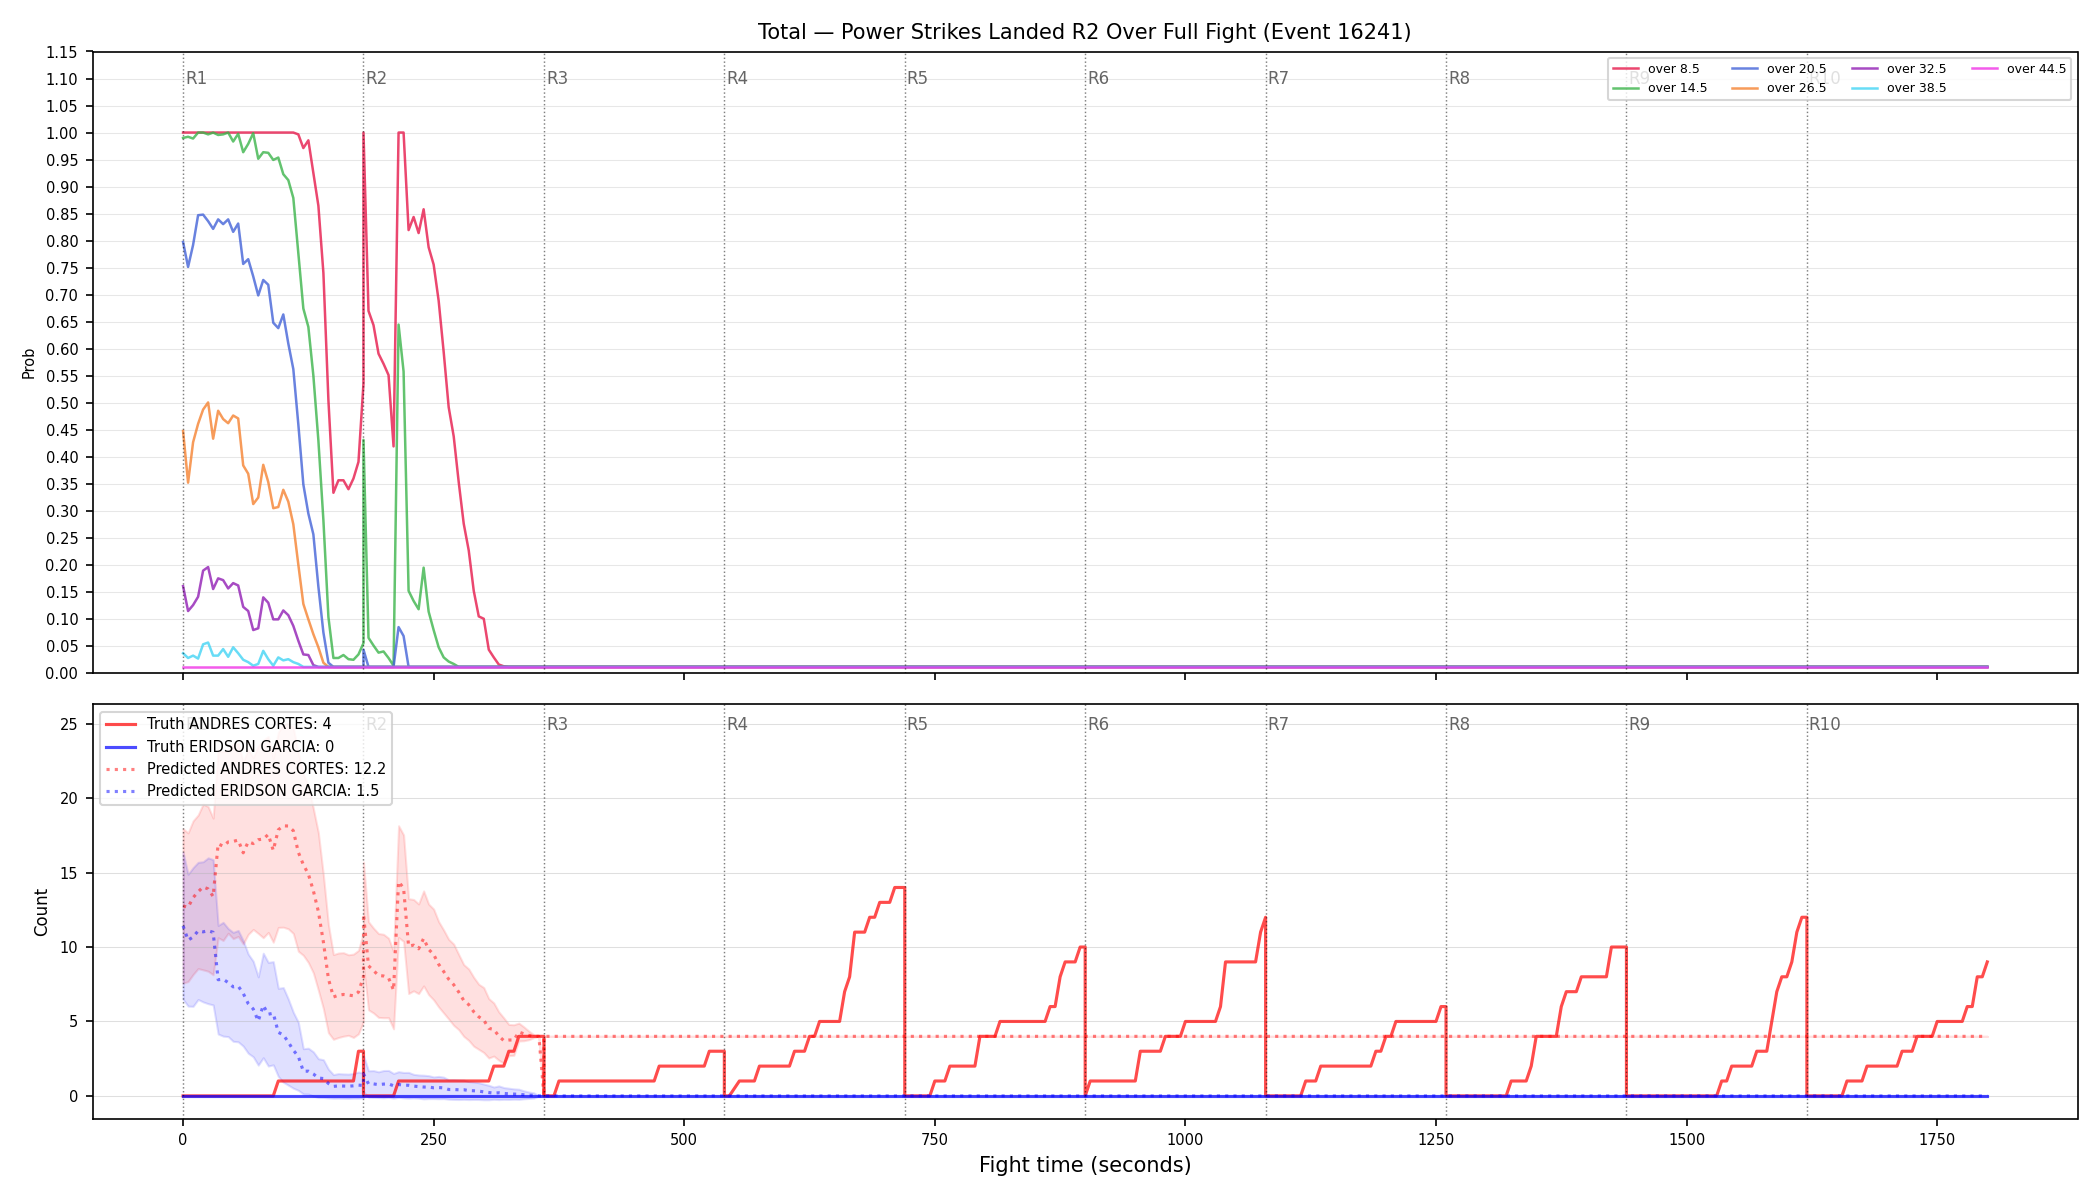Click the R4 round label in the top chart

pos(737,78)
